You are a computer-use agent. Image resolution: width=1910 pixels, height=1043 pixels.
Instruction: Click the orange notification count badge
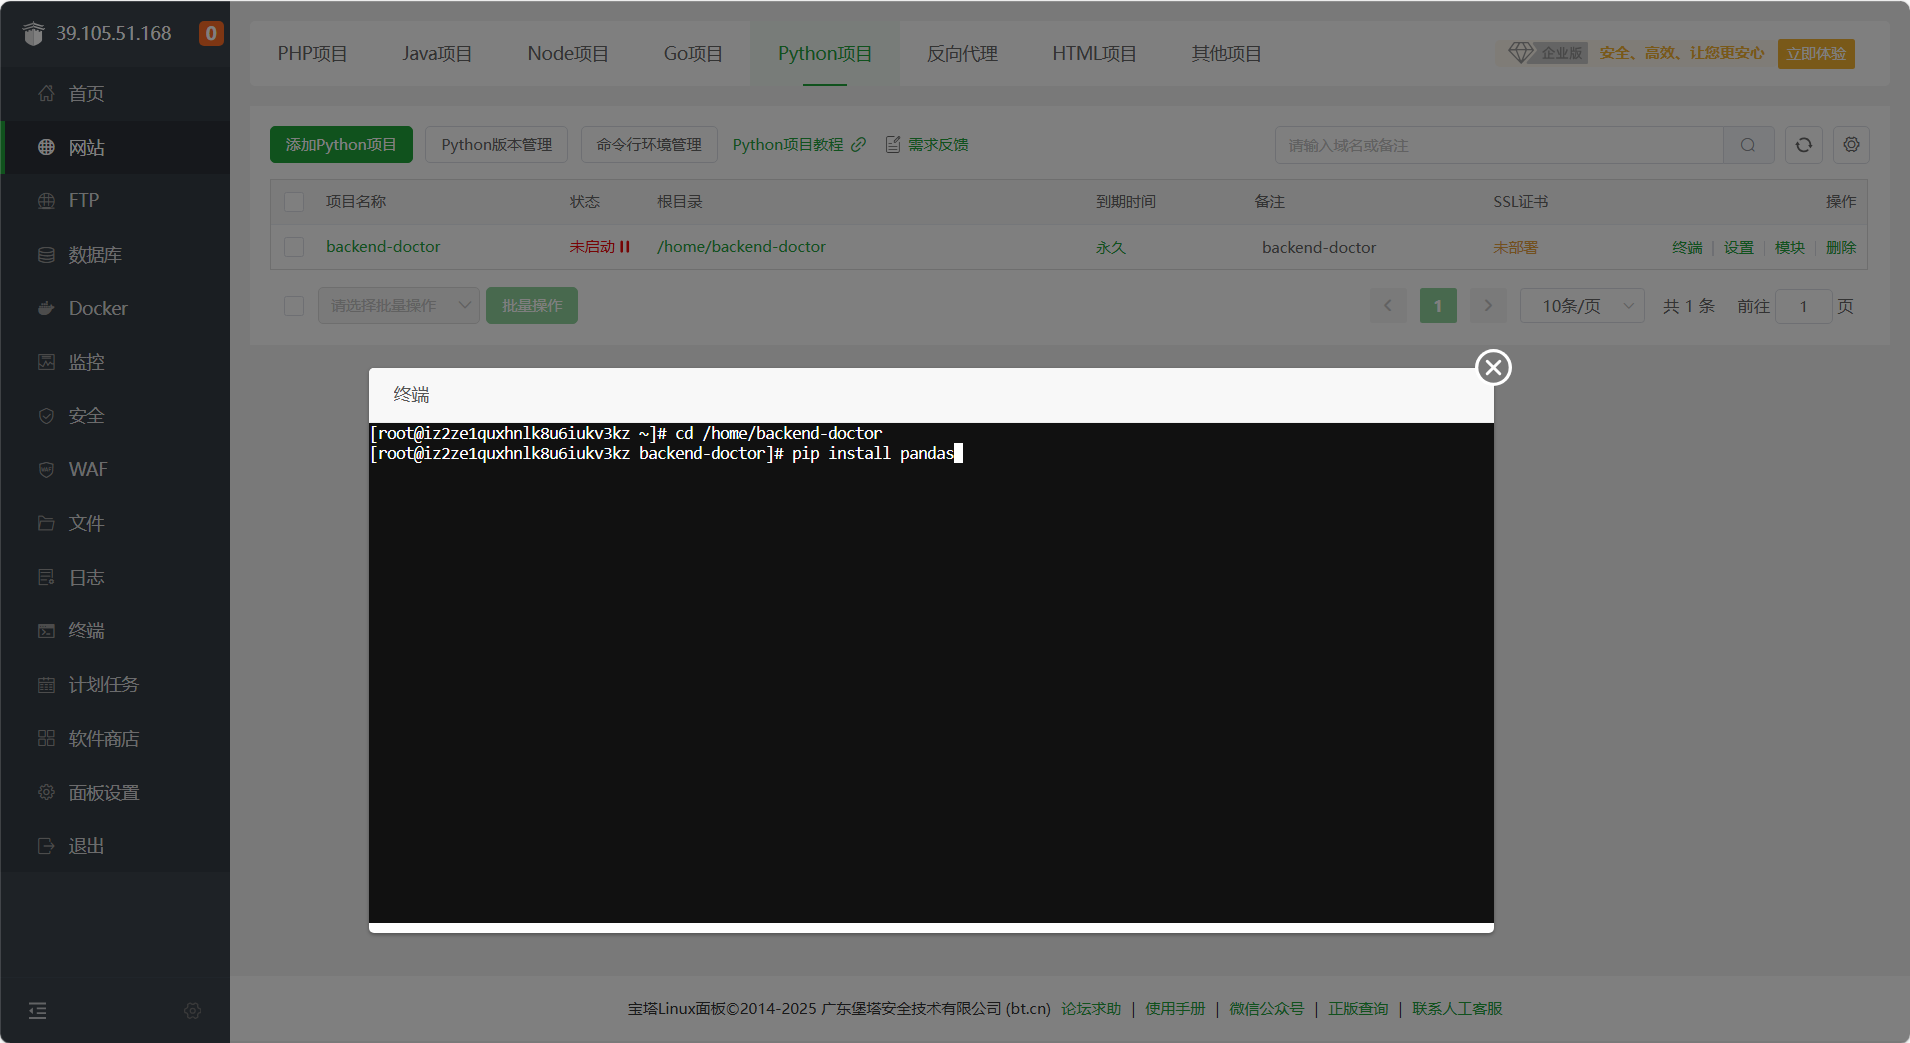tap(211, 34)
